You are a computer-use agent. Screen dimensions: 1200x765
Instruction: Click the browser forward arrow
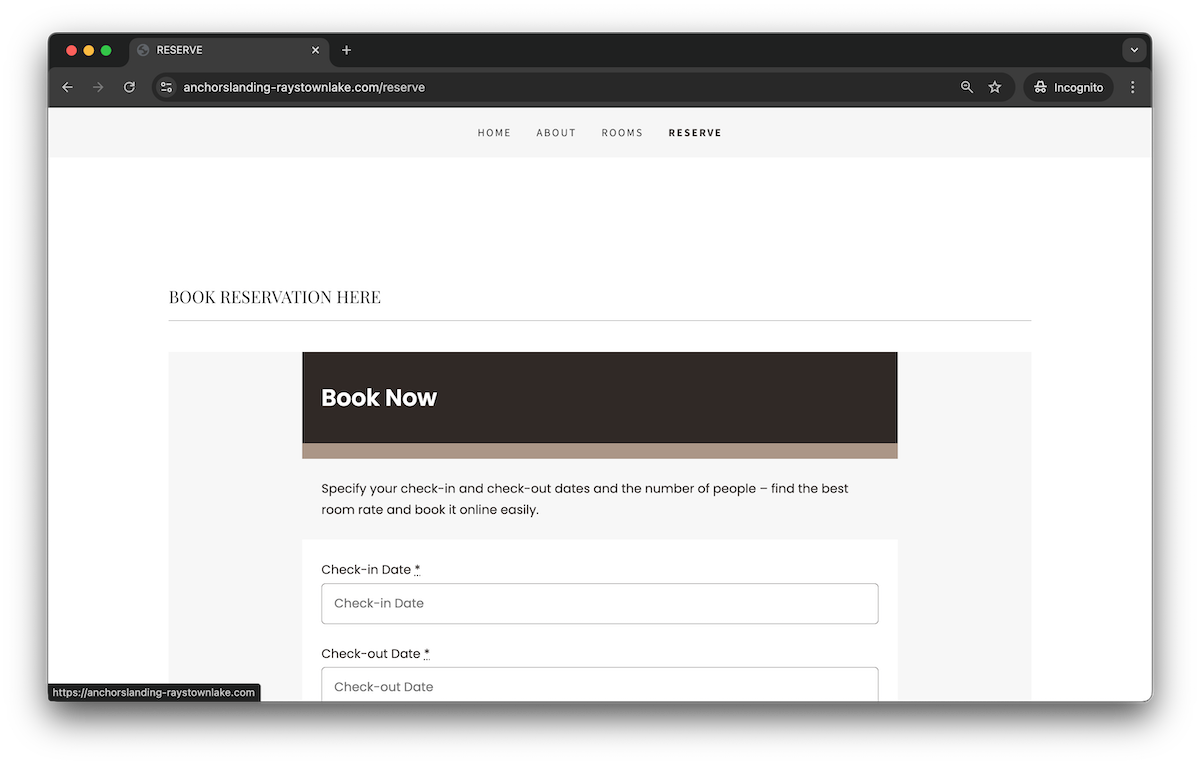click(x=98, y=87)
